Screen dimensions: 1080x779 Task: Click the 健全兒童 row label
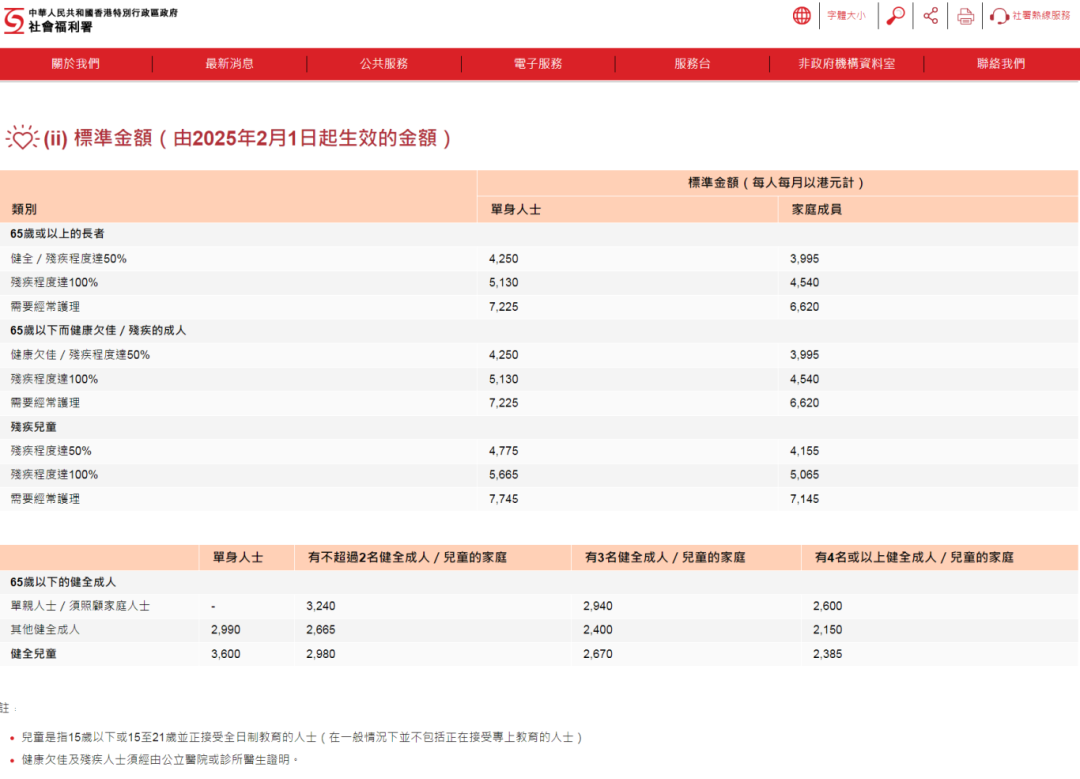(33, 653)
